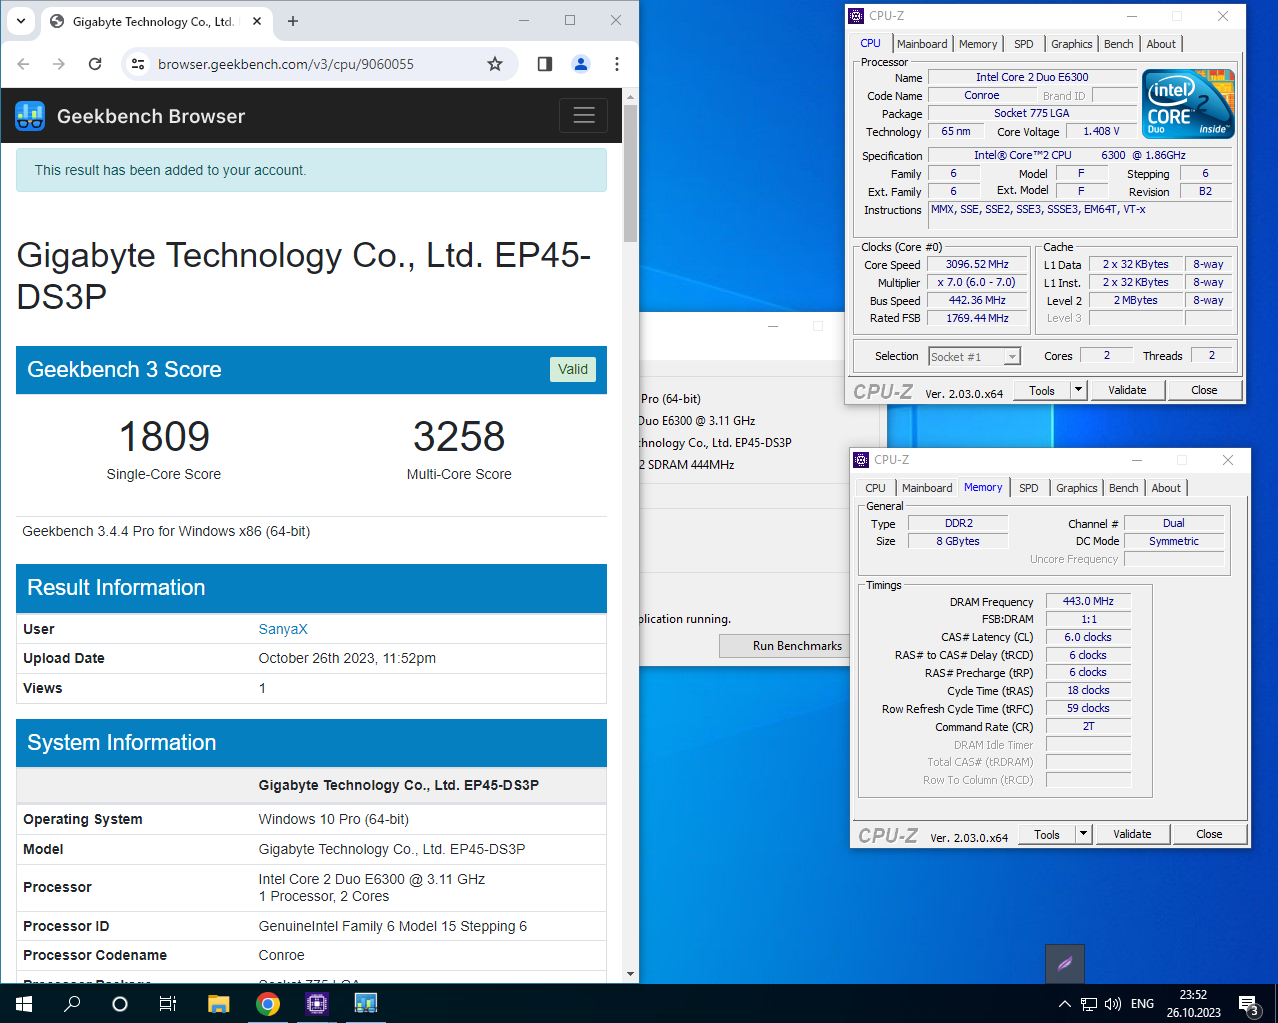1278x1023 pixels.
Task: Select Memory tab in top CPU-Z window
Action: coord(978,44)
